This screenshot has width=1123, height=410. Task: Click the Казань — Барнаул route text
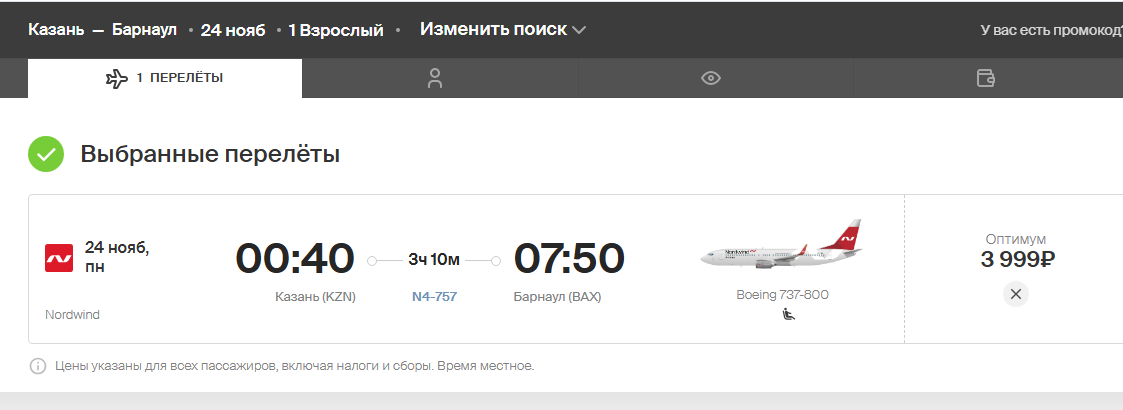point(102,30)
